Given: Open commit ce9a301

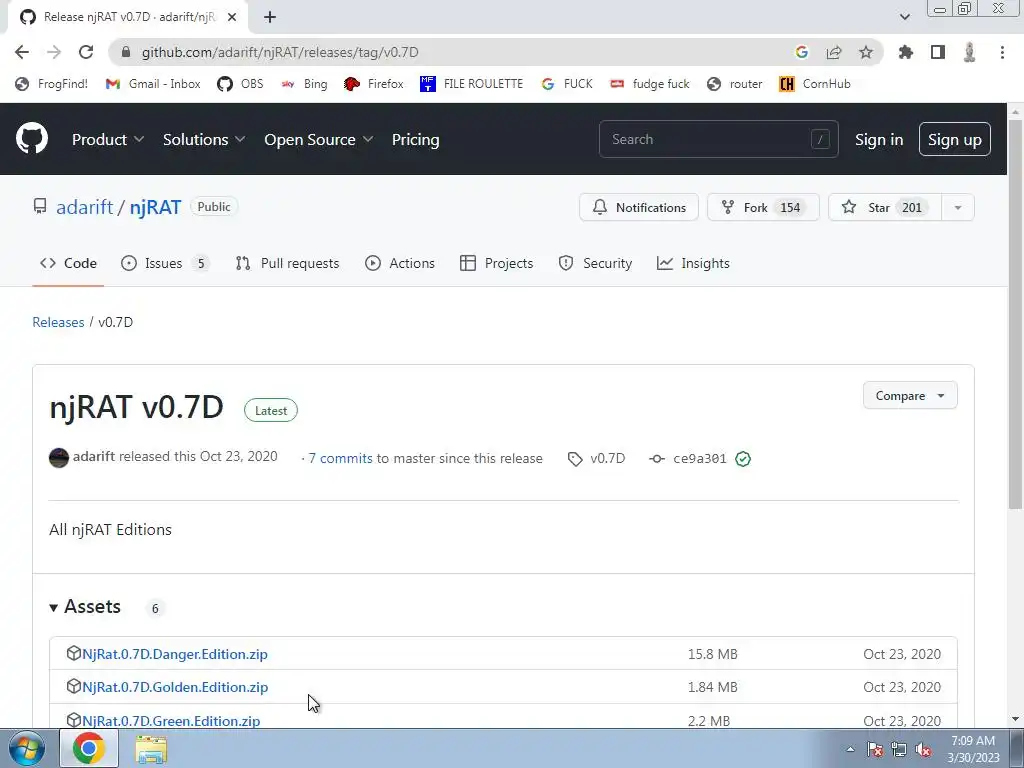Looking at the screenshot, I should click(x=699, y=458).
